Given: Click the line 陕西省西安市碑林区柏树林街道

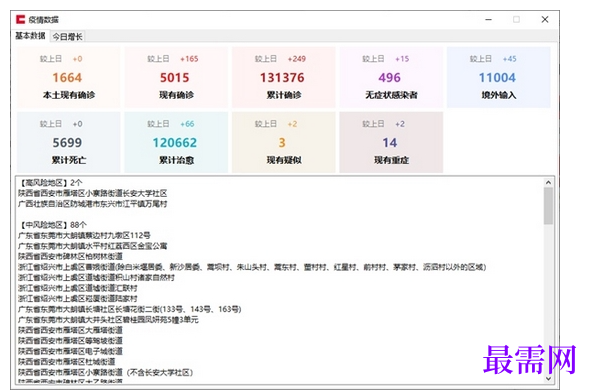Looking at the screenshot, I should coord(70,256).
